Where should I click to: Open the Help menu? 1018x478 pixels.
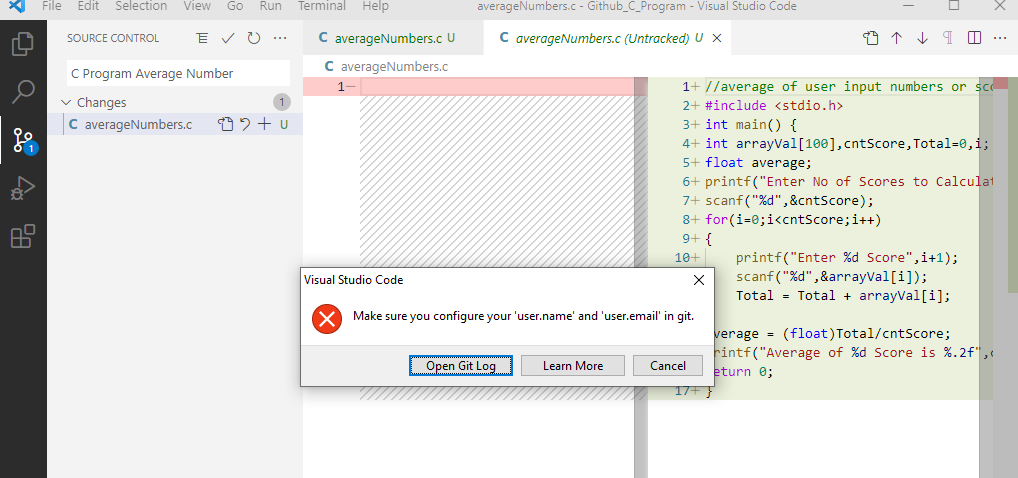375,6
